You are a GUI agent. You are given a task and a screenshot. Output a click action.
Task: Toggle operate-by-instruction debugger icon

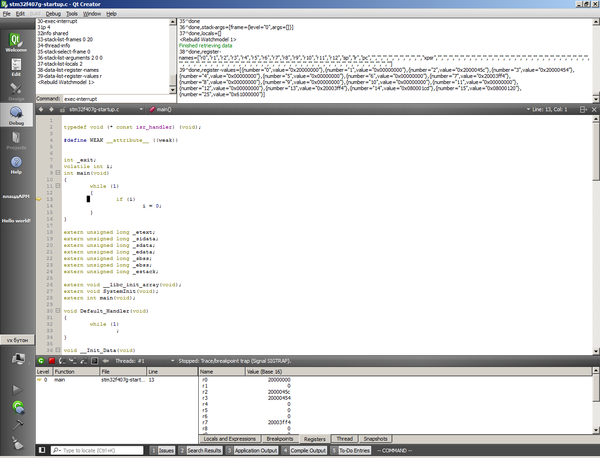95,361
